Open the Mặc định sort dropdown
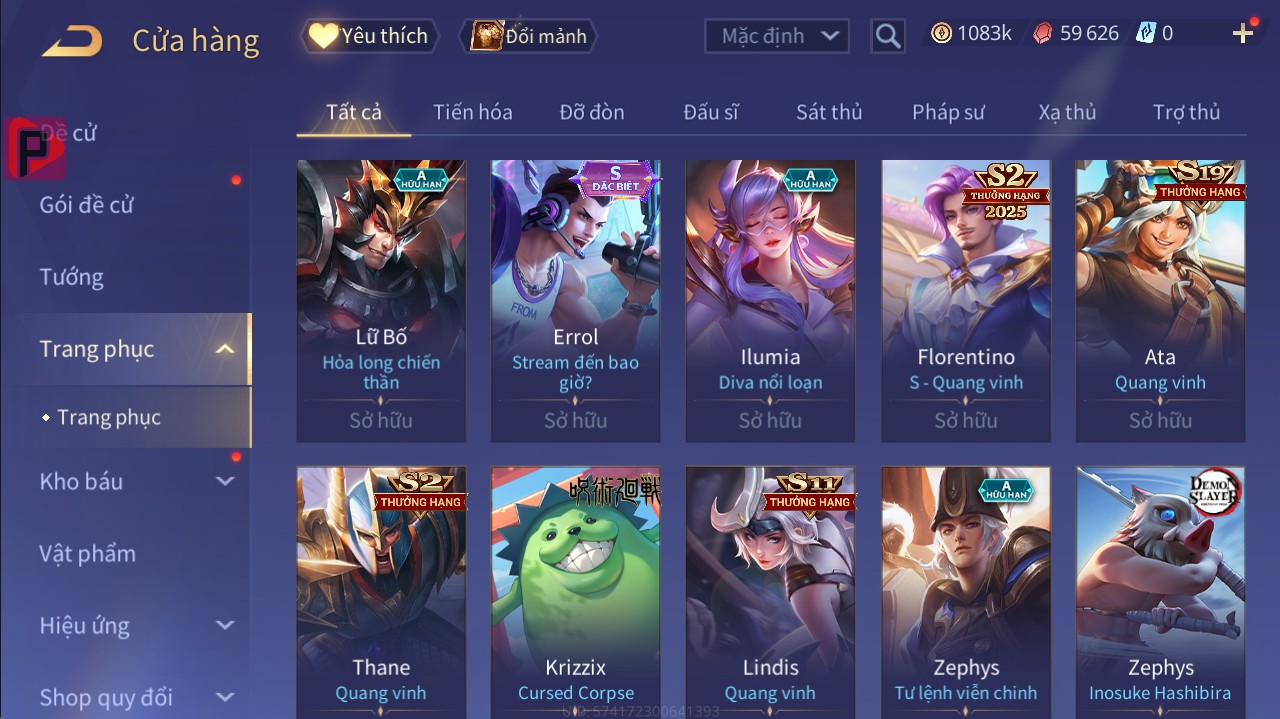The height and width of the screenshot is (719, 1280). pos(777,37)
